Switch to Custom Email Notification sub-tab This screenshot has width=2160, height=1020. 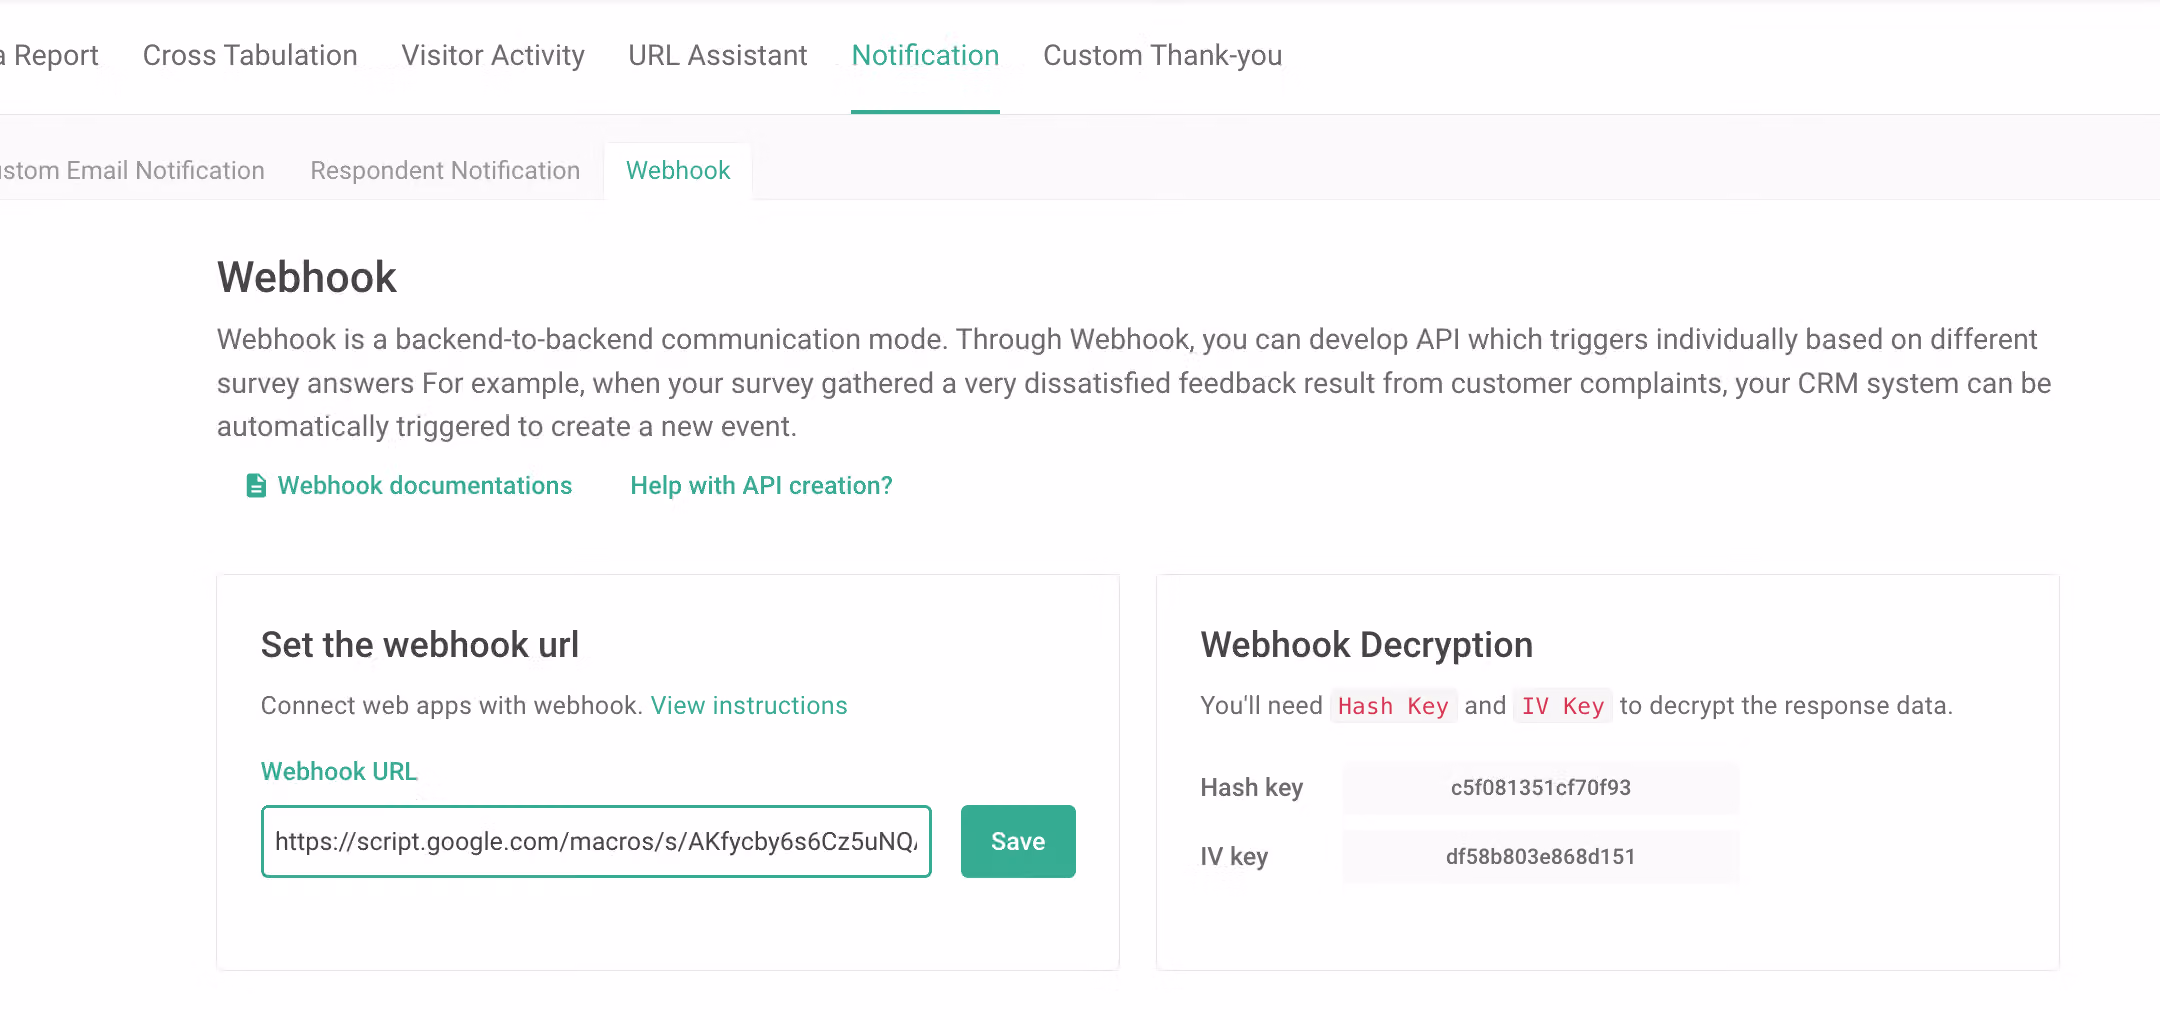132,170
